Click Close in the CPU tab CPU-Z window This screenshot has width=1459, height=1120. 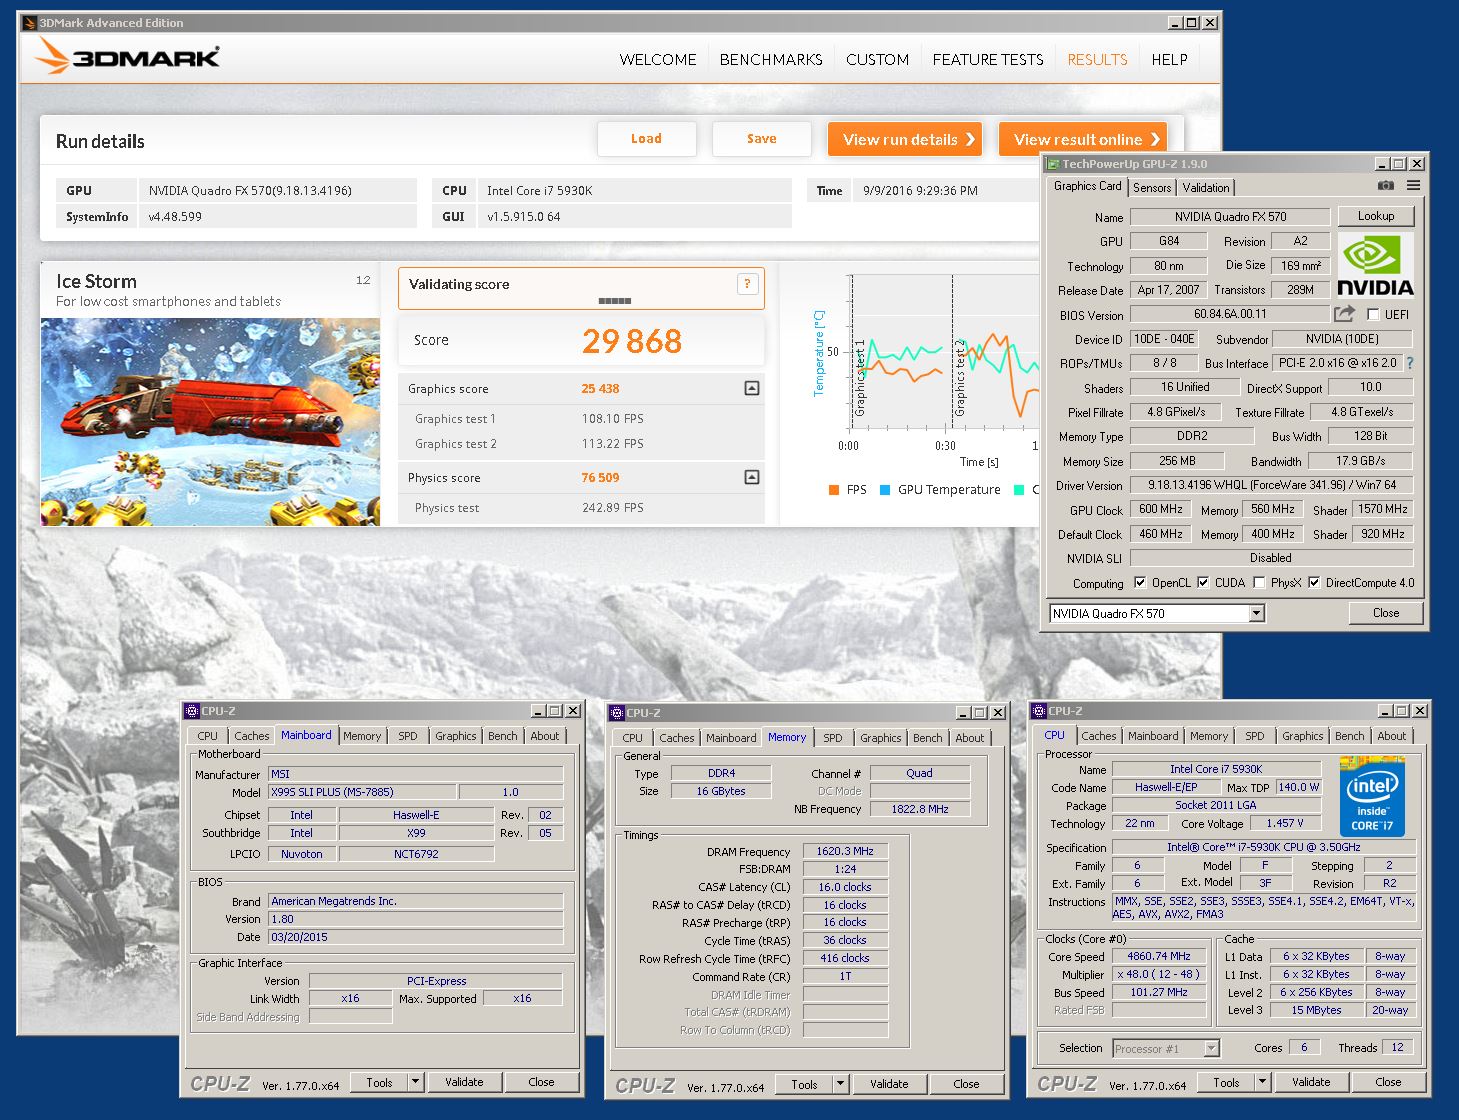tap(1388, 1082)
